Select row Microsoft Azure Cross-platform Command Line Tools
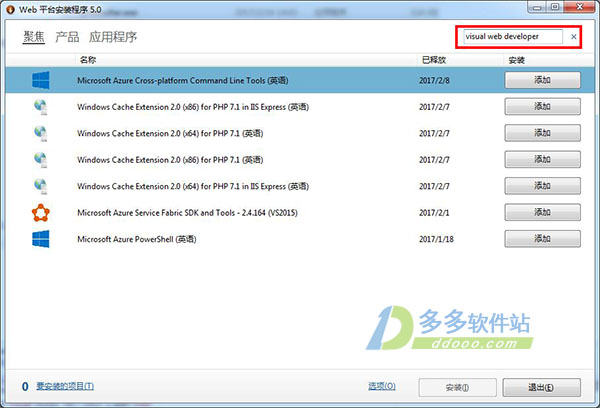 pyautogui.click(x=300, y=80)
